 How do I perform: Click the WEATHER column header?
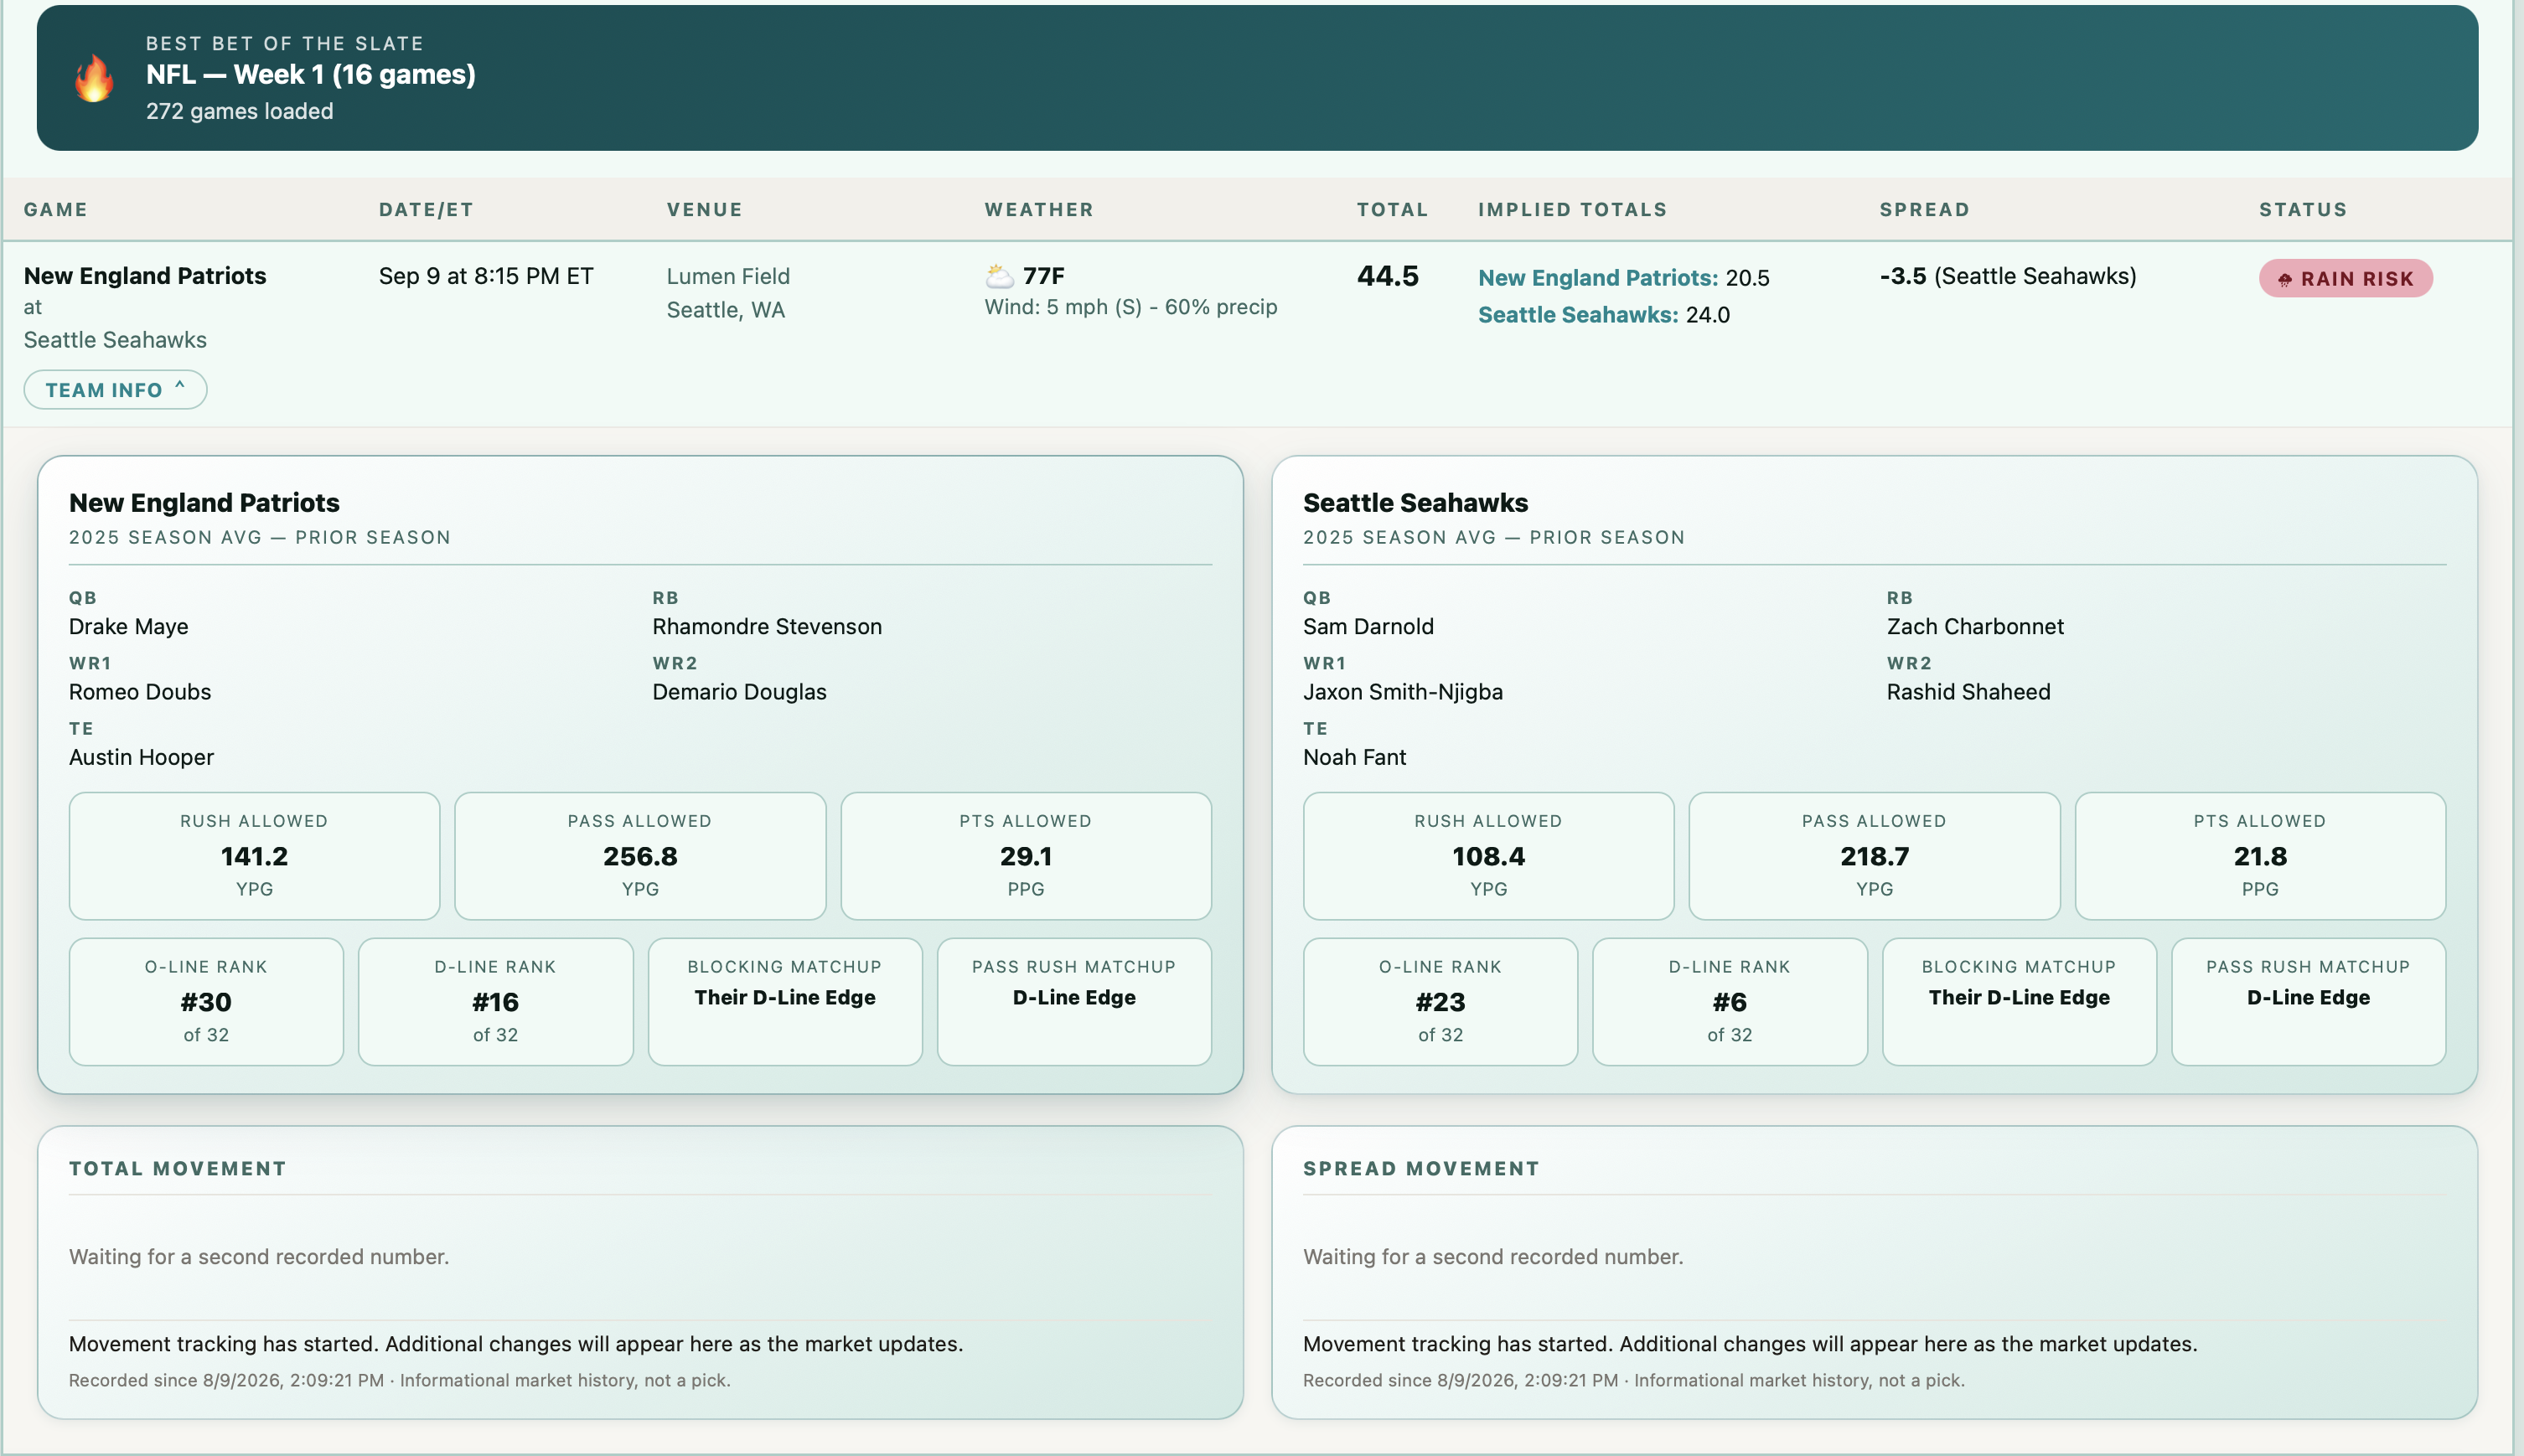(x=1038, y=210)
